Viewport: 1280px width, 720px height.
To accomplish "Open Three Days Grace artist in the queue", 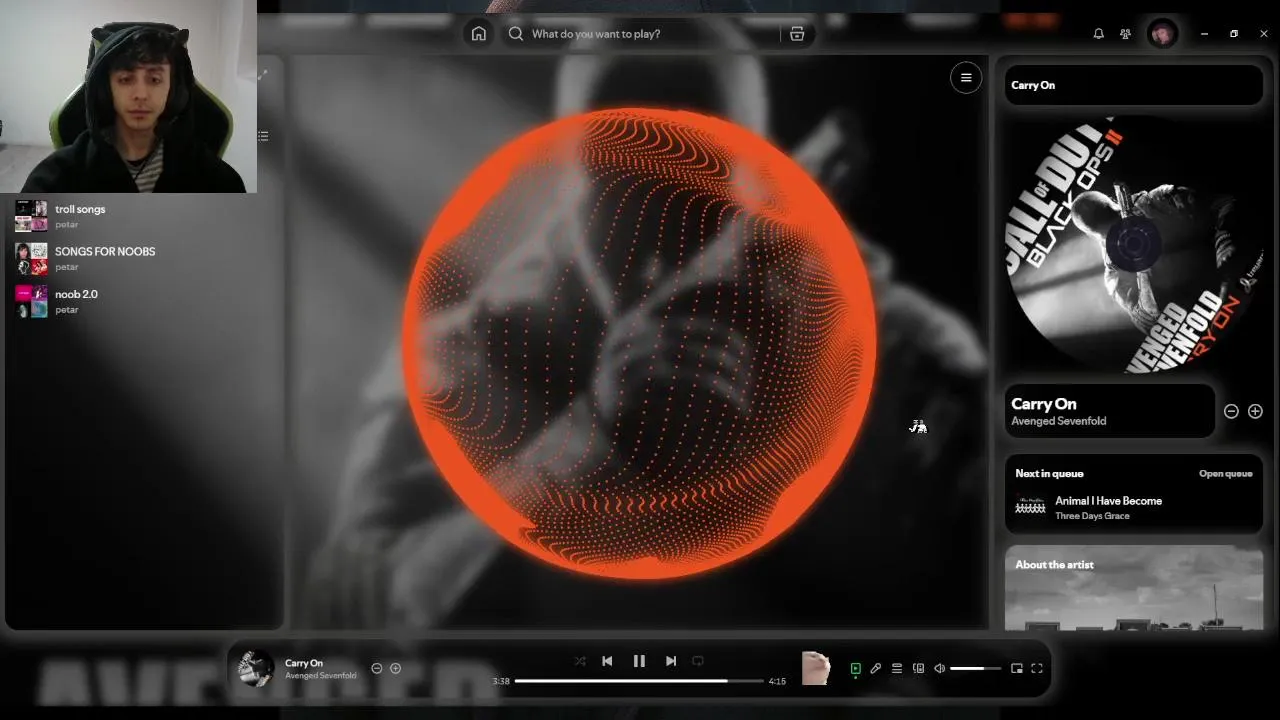I will pos(1092,516).
